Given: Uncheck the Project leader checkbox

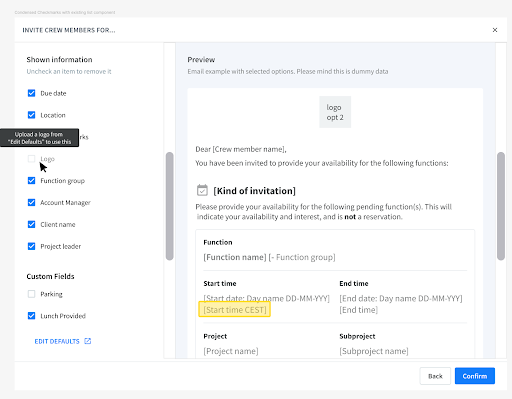Looking at the screenshot, I should point(31,246).
